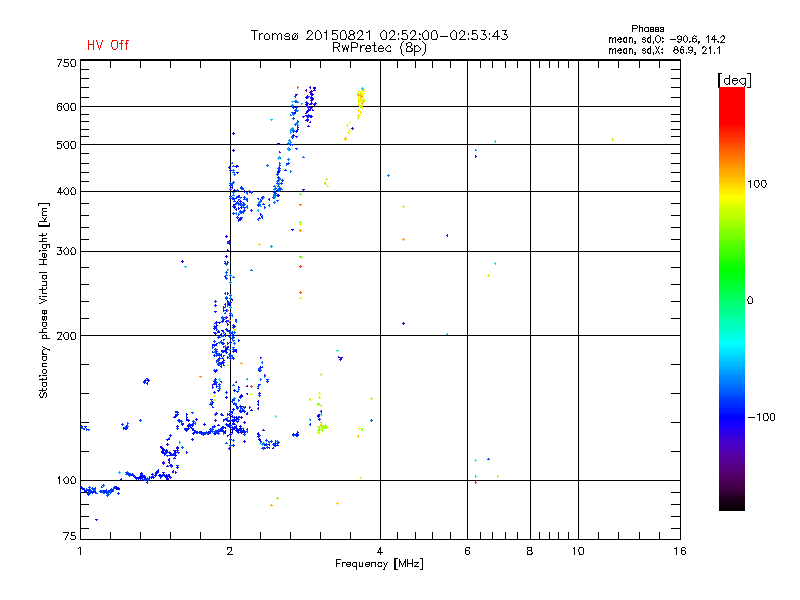This screenshot has width=800, height=600.
Task: Click the y-axis '400' tick label
Action: click(66, 192)
